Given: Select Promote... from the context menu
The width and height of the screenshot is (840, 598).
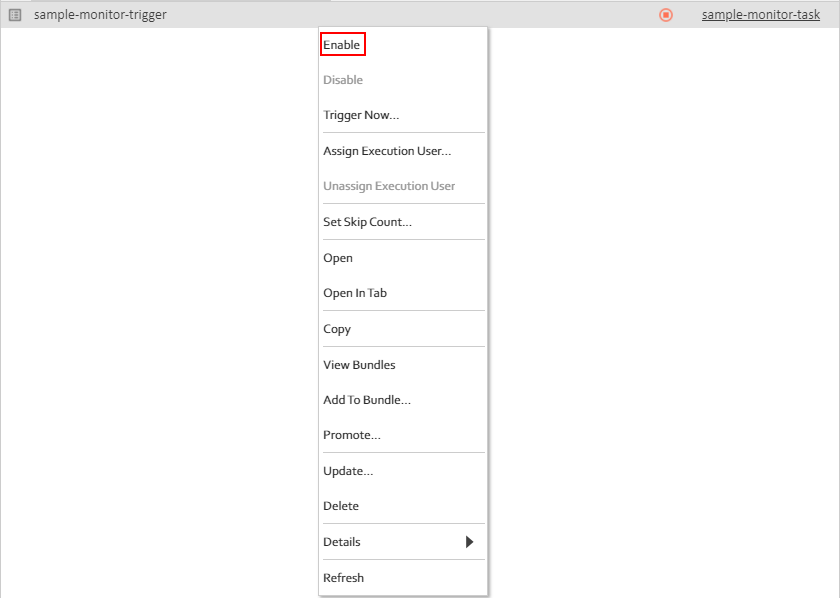Looking at the screenshot, I should tap(352, 435).
